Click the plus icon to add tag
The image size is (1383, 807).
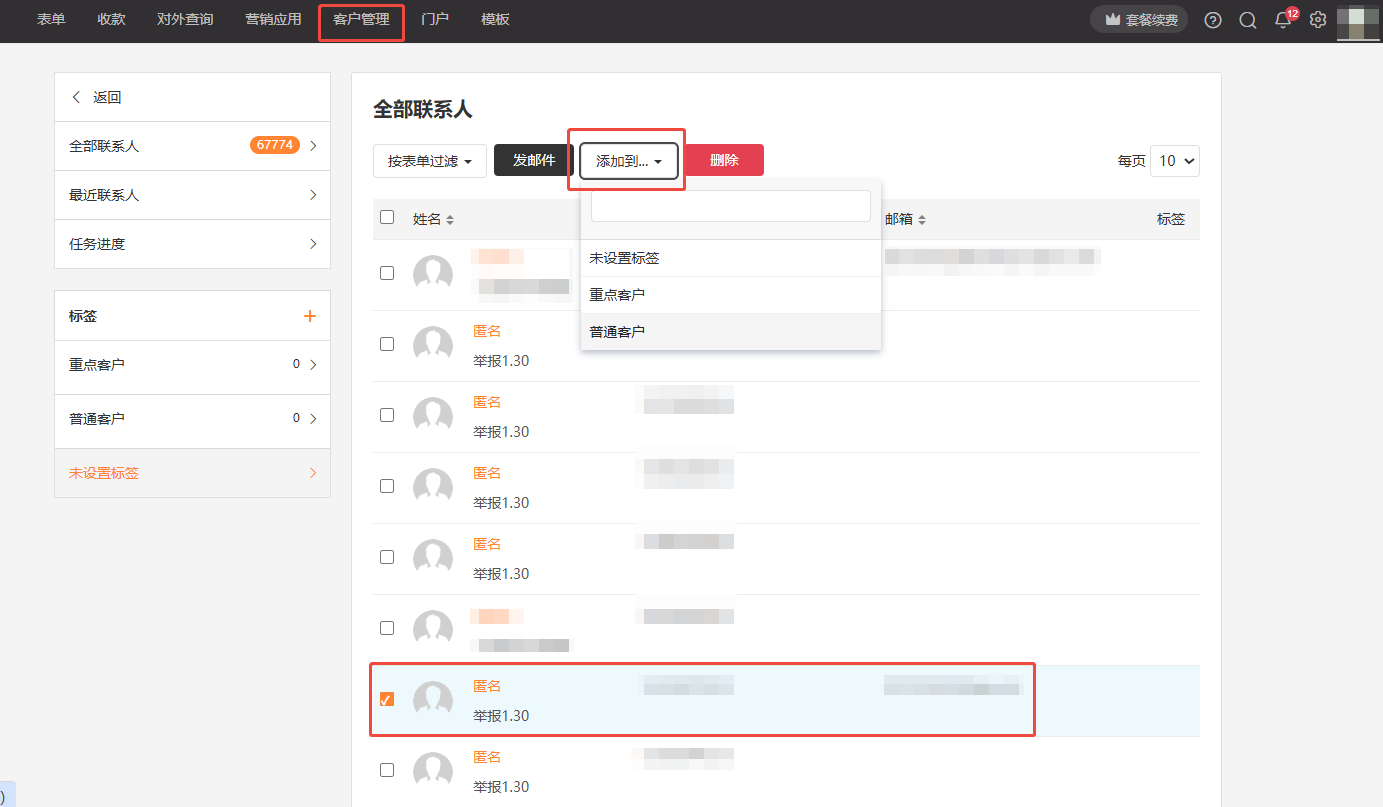click(x=310, y=316)
